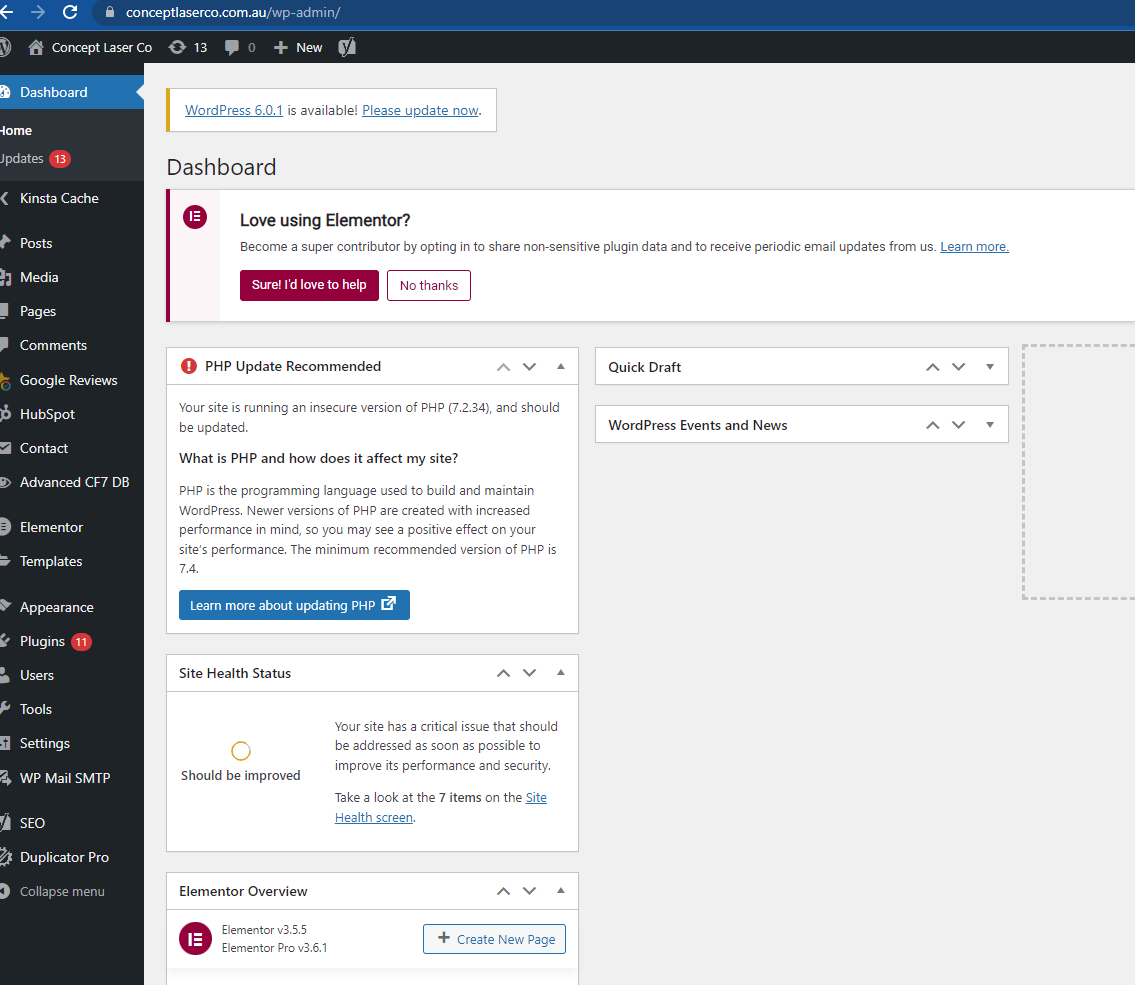Click the WordPress 6.0.1 link
Image resolution: width=1135 pixels, height=985 pixels.
coord(234,110)
